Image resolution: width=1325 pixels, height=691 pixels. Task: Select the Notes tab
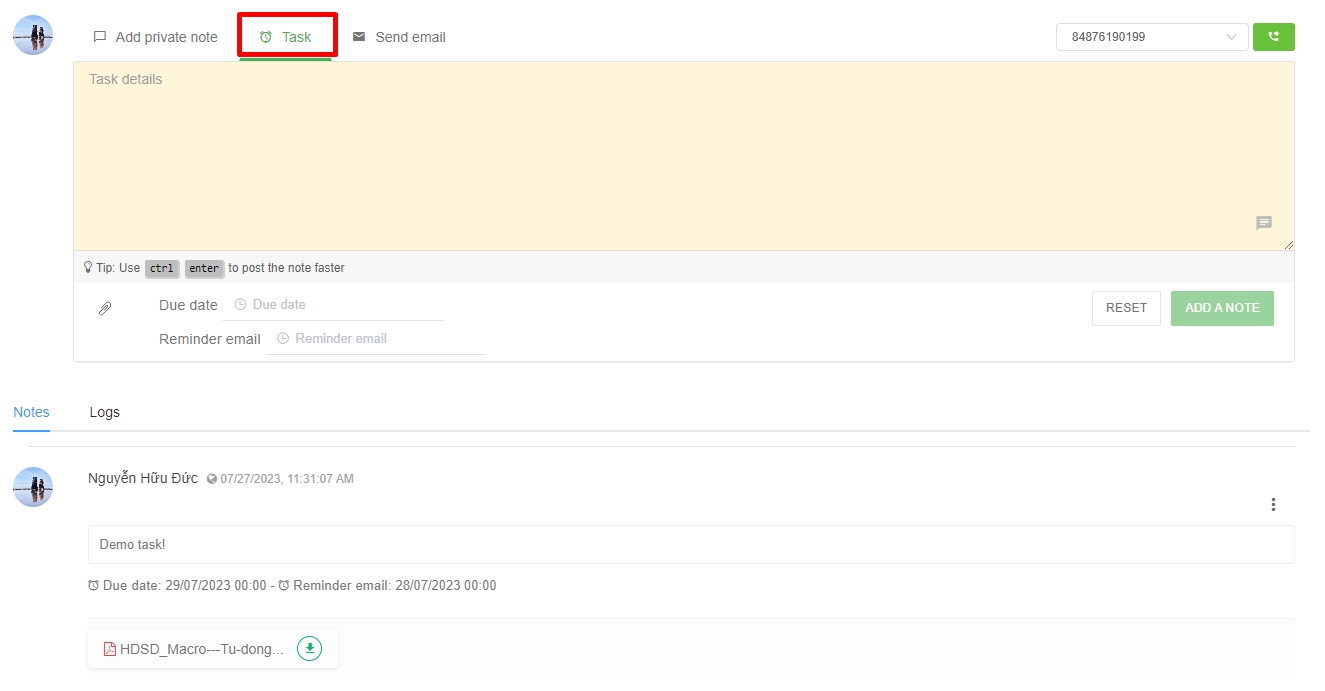pos(31,412)
